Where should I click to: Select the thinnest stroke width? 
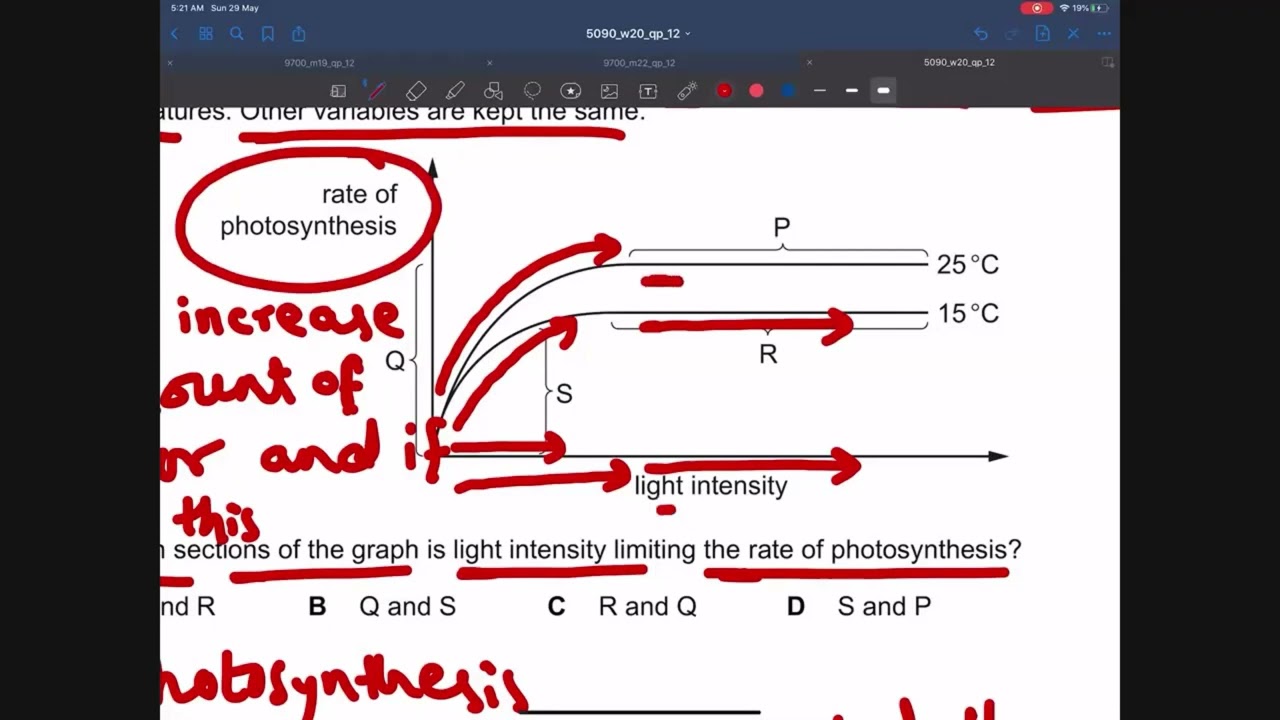point(820,91)
